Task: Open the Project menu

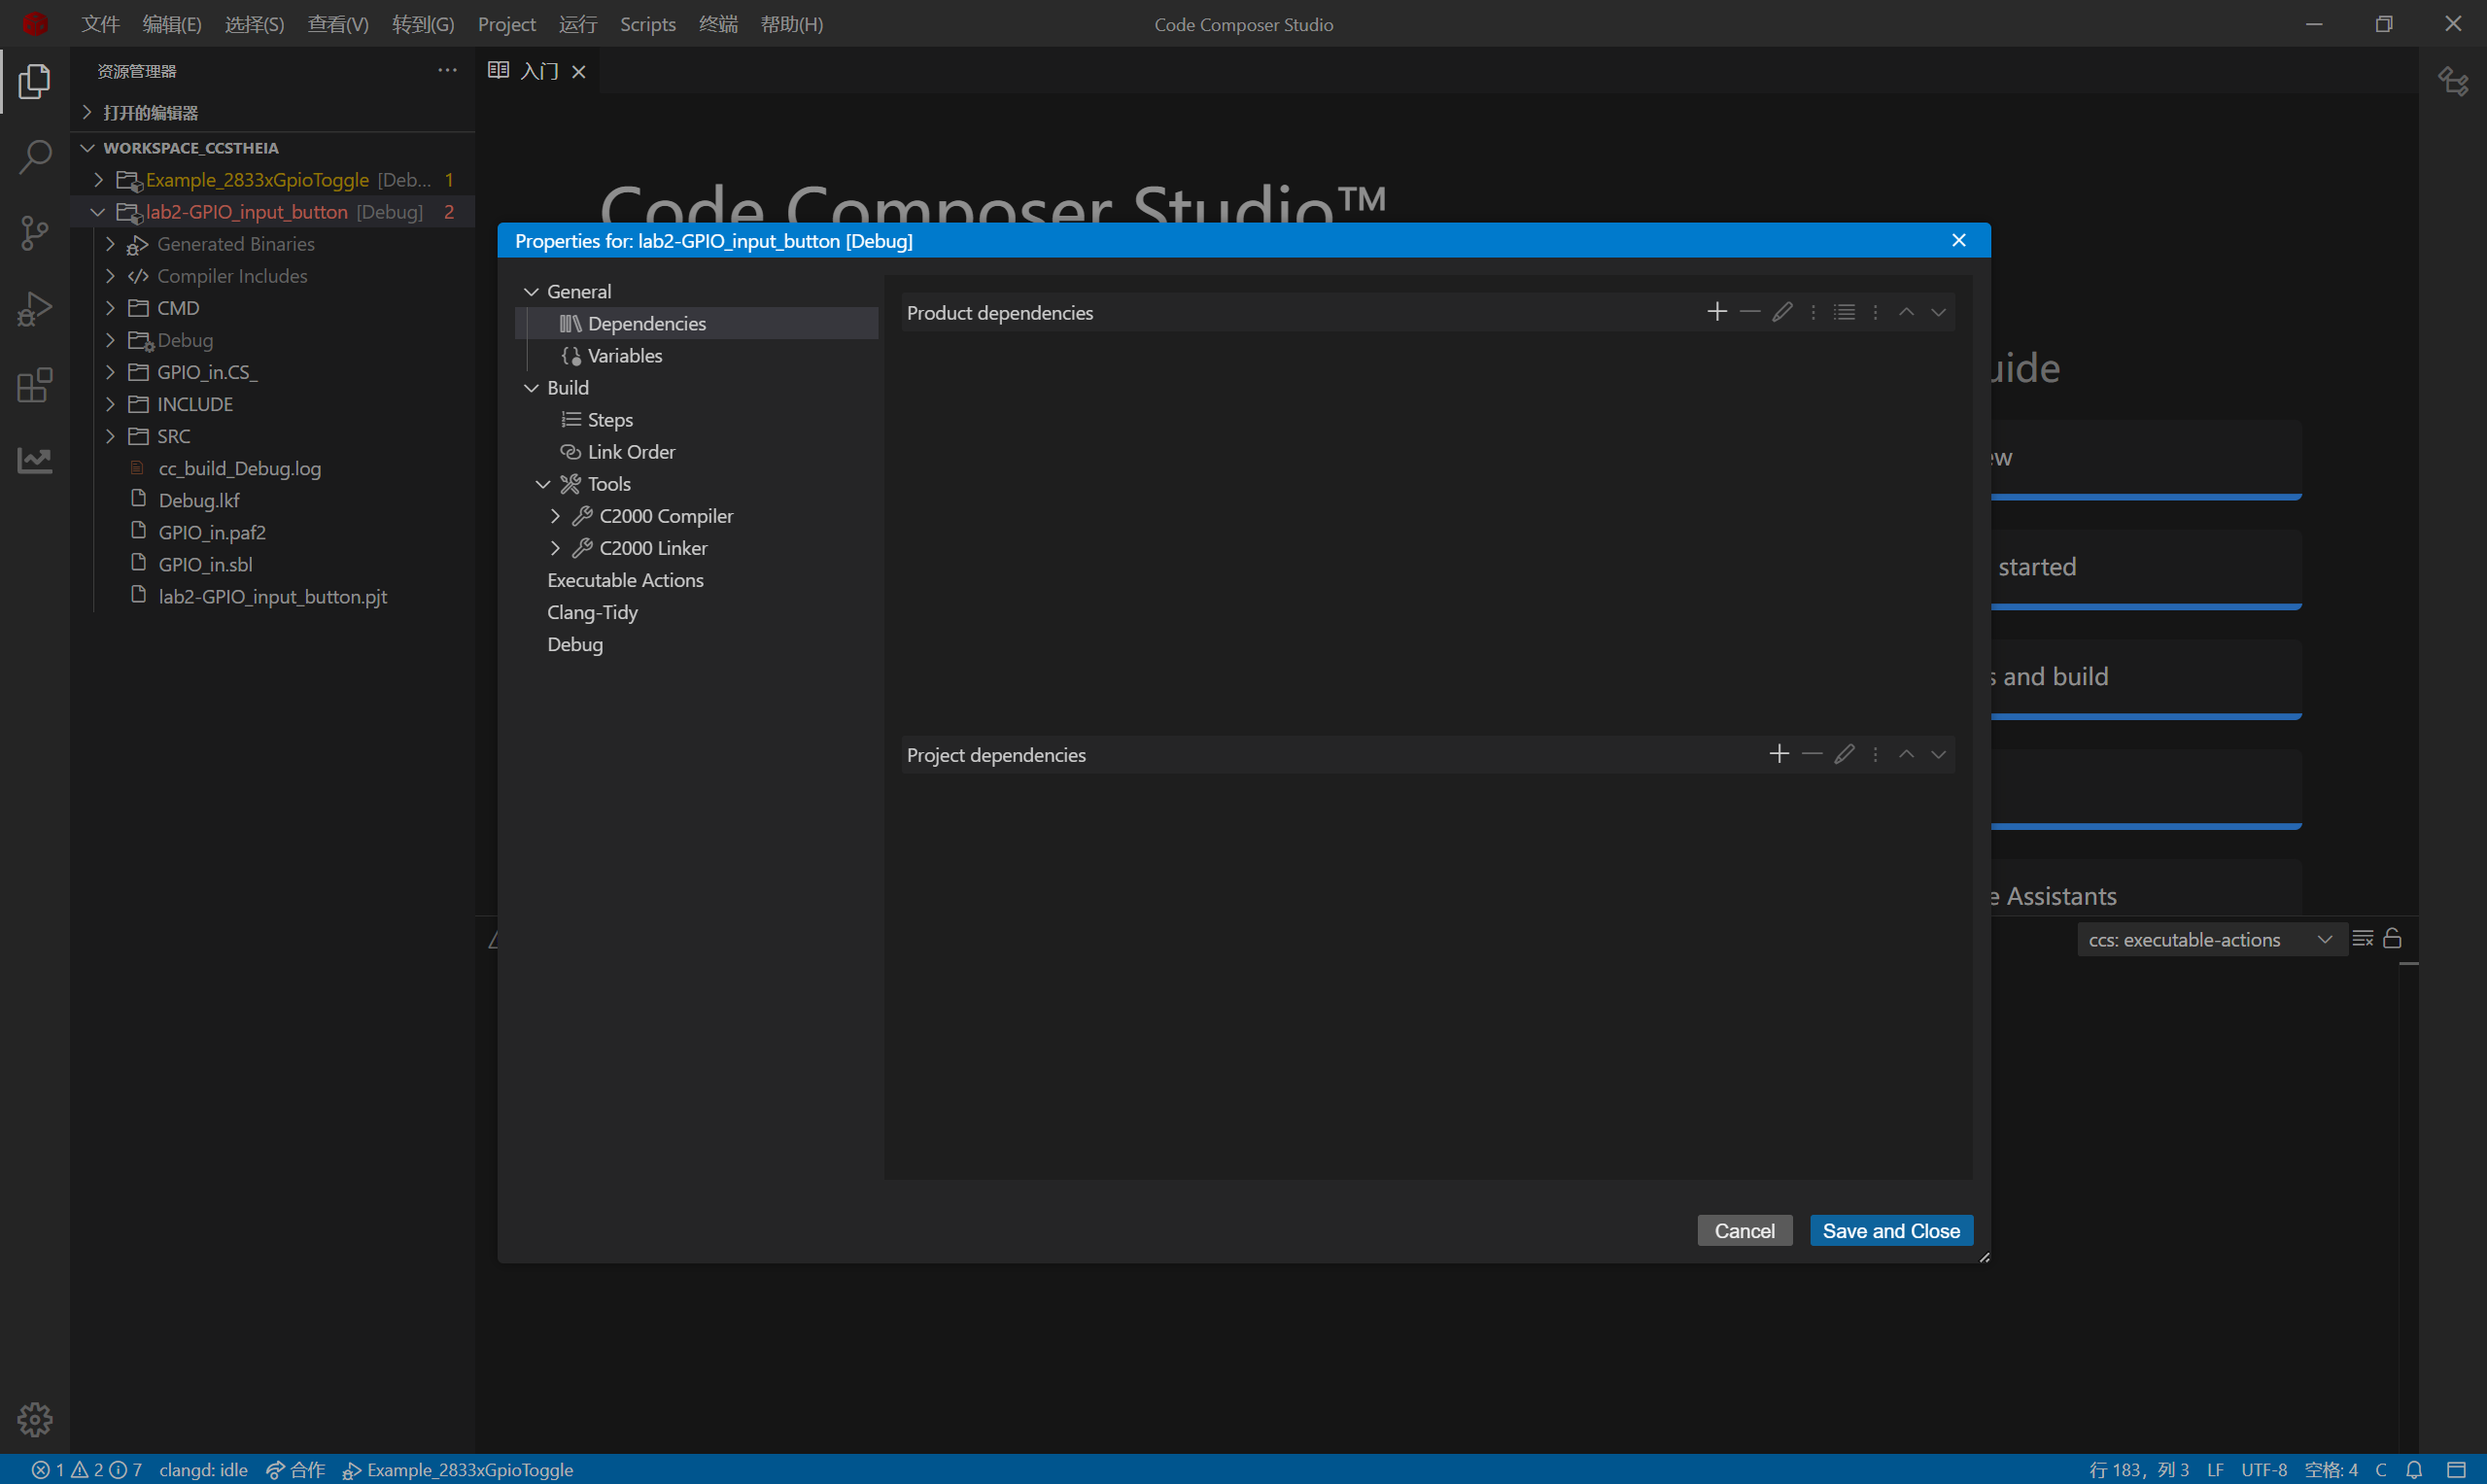Action: coord(506,24)
